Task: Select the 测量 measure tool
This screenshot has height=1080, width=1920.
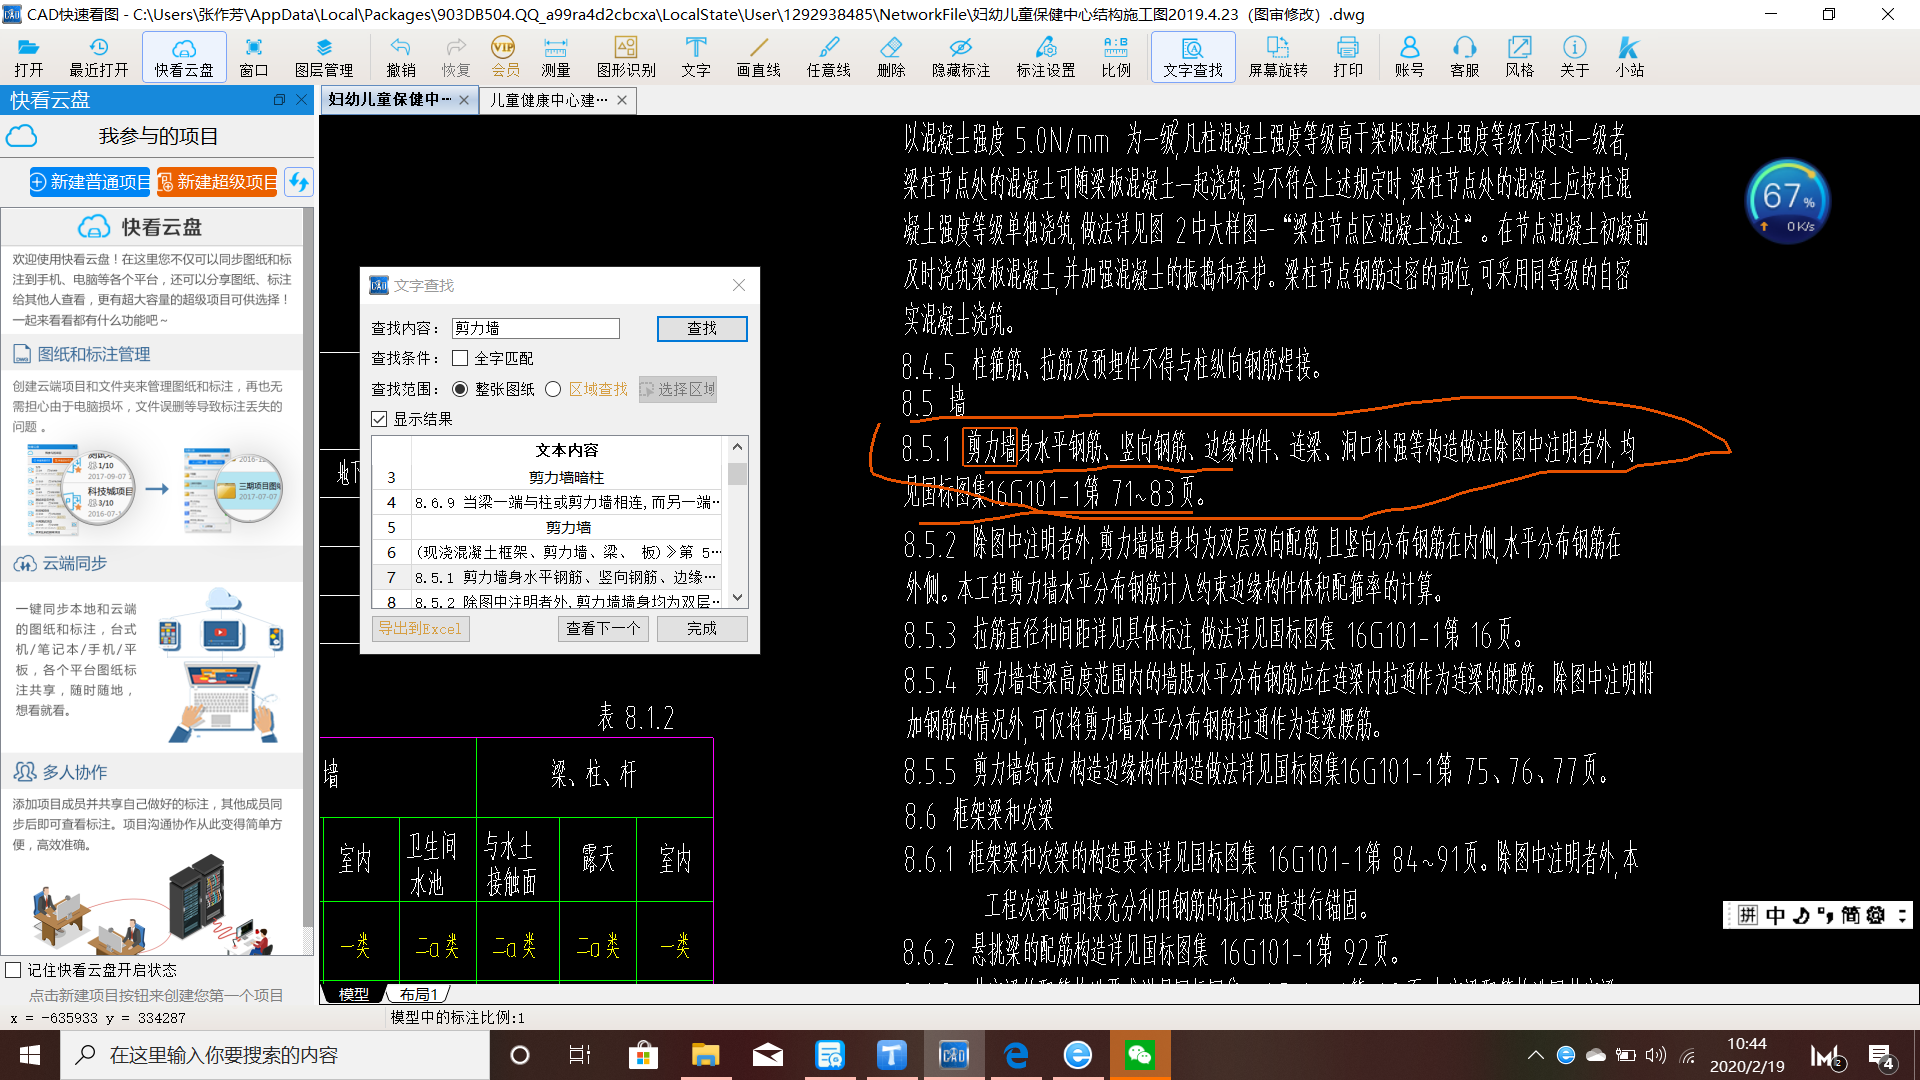Action: (556, 57)
